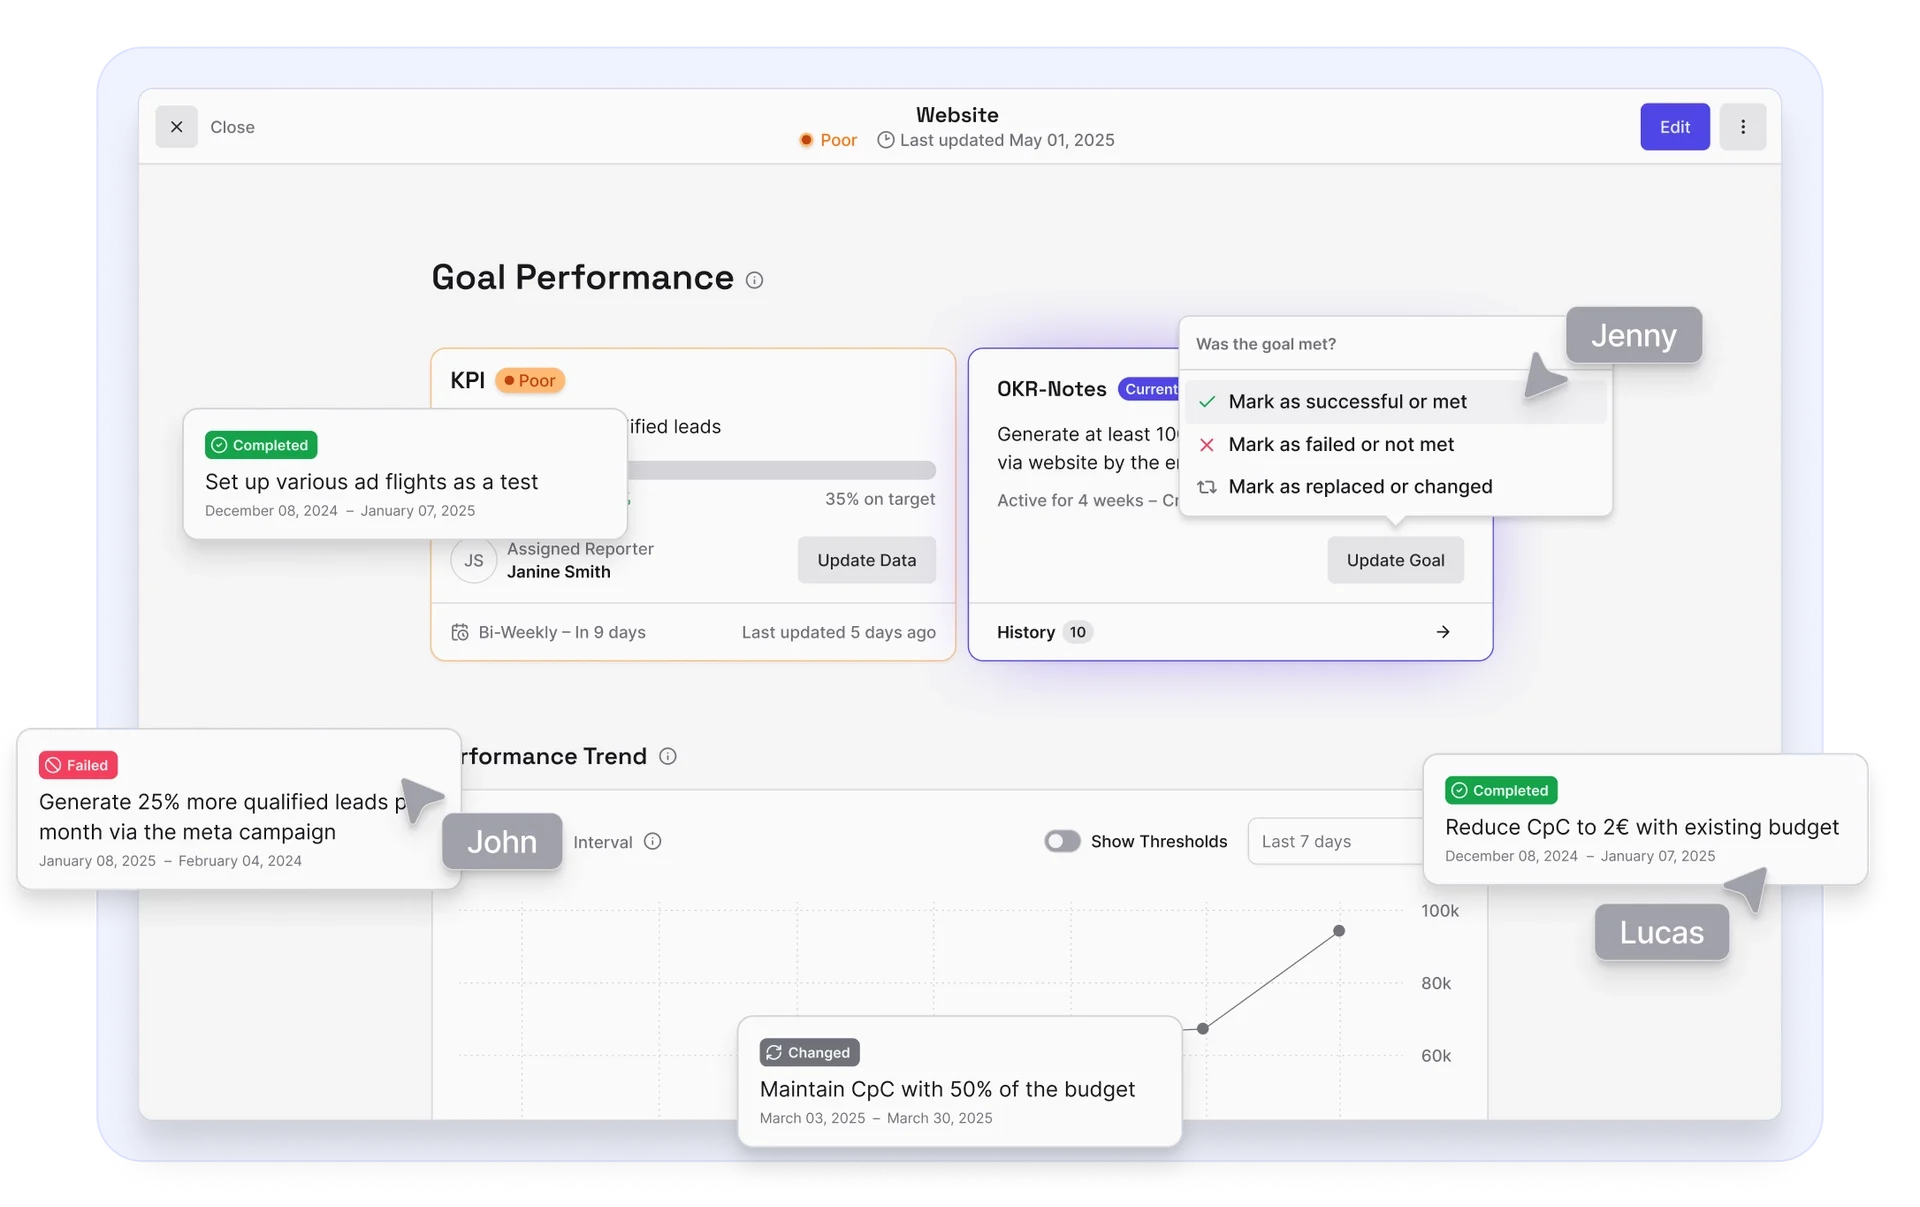Click info icon beside Interval label

653,842
